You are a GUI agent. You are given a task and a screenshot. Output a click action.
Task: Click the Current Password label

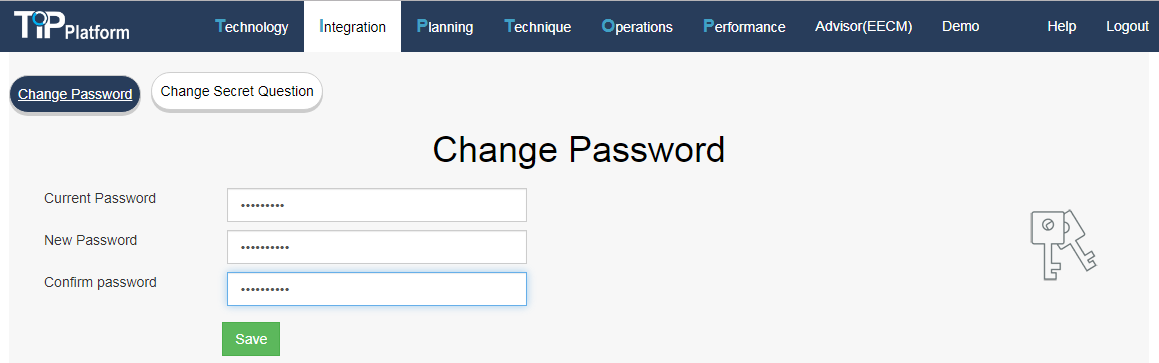point(100,198)
